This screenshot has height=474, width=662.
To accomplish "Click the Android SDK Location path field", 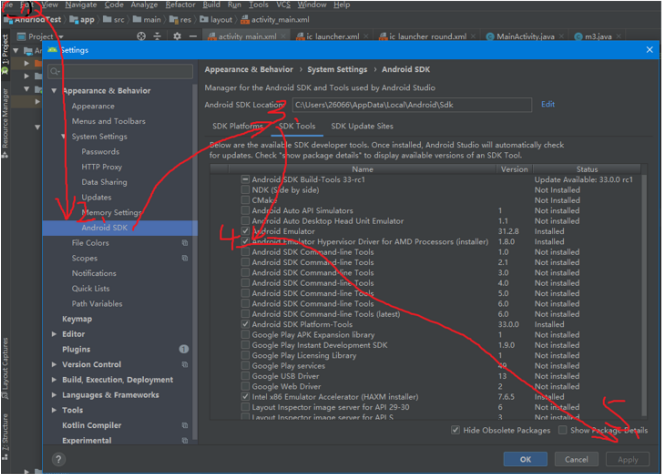I will pyautogui.click(x=412, y=105).
